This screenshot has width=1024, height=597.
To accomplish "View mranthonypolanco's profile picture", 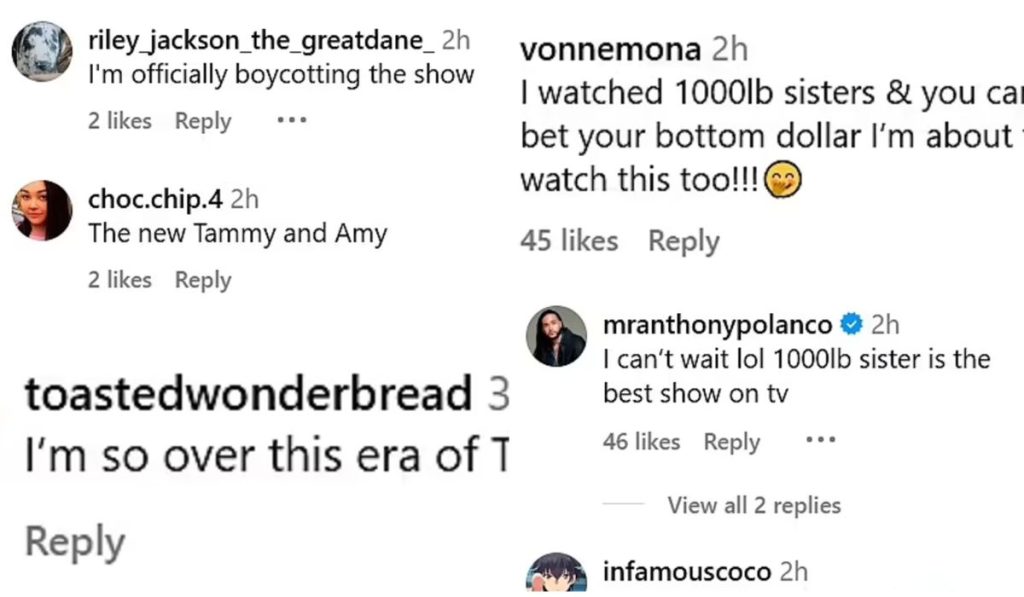I will (556, 336).
